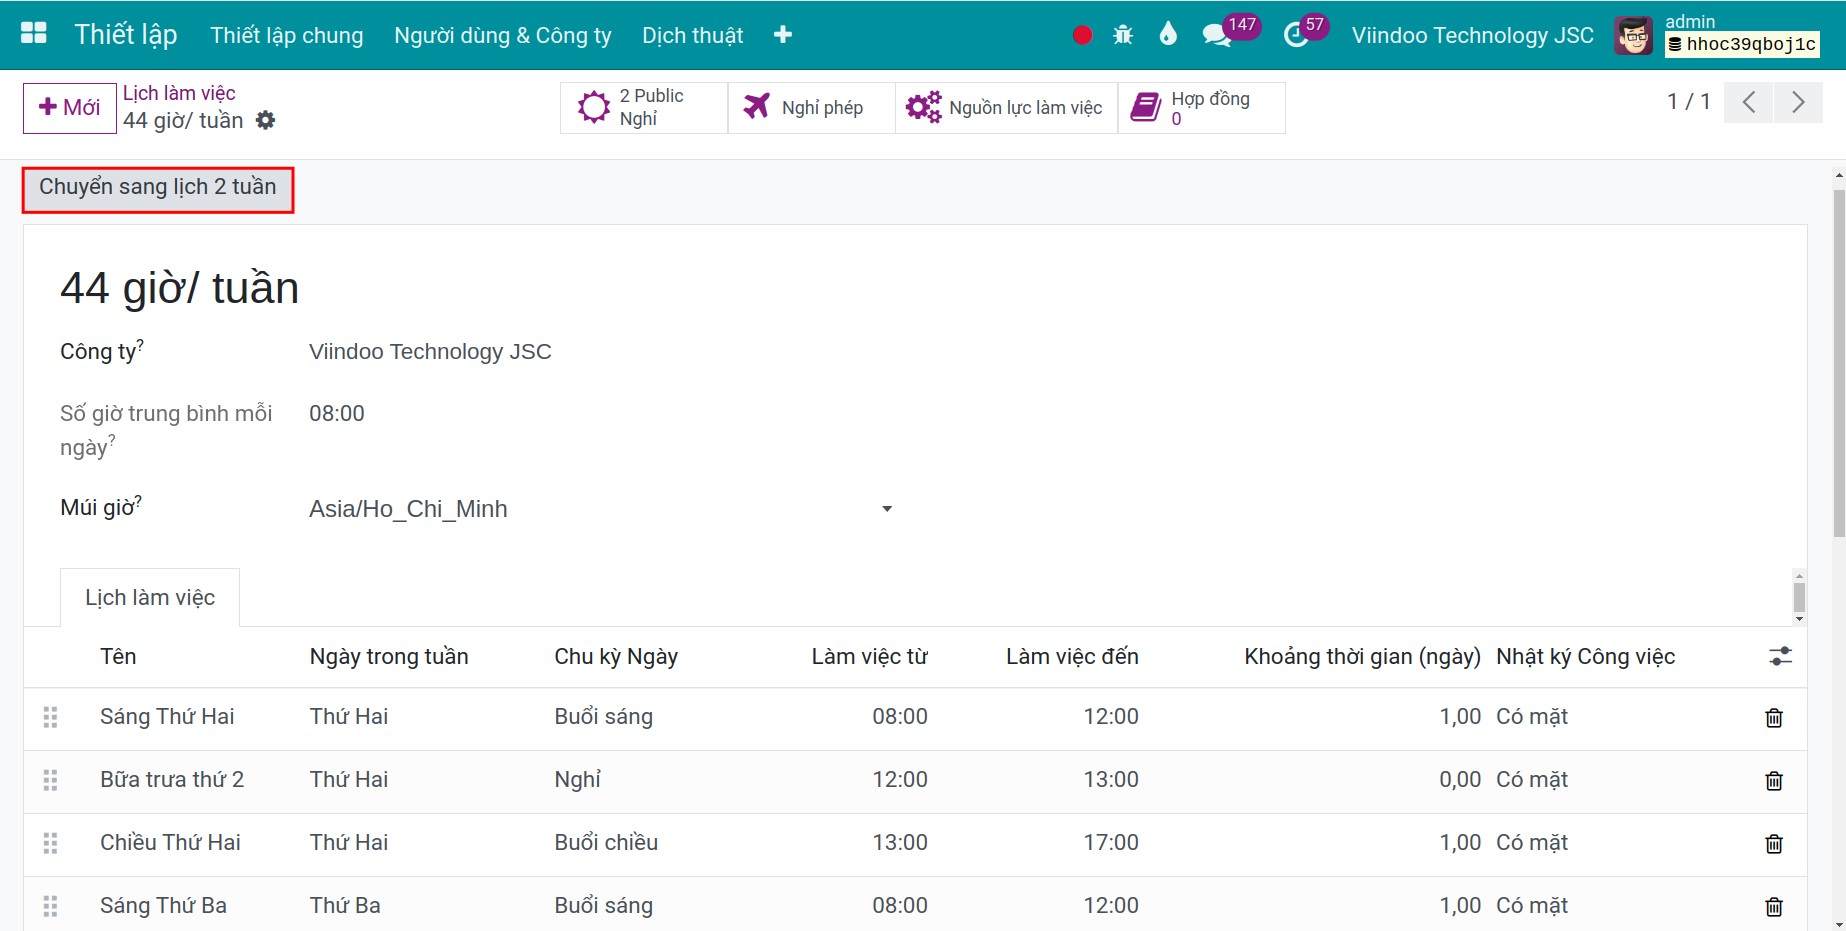Sort by Làm việc từ column header
1846x931 pixels.
pos(869,656)
